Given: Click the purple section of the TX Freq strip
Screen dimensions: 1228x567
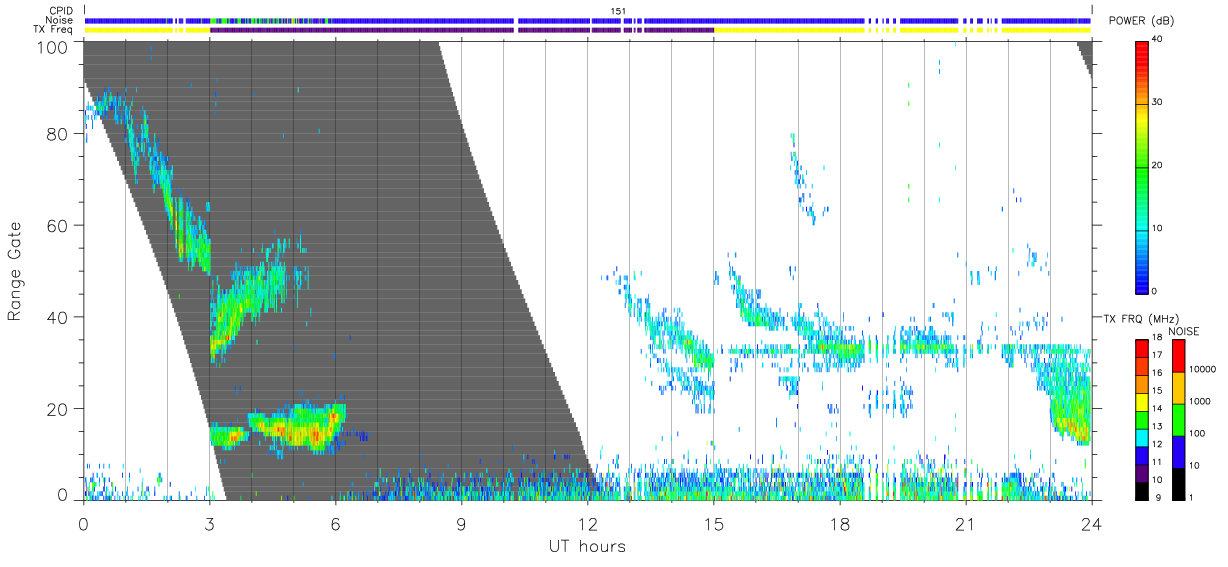Looking at the screenshot, I should [x=462, y=30].
